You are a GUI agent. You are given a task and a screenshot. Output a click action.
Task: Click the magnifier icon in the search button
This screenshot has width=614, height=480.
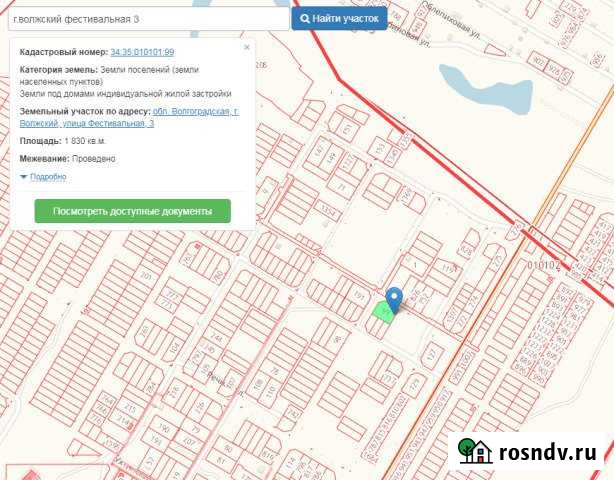pyautogui.click(x=305, y=18)
